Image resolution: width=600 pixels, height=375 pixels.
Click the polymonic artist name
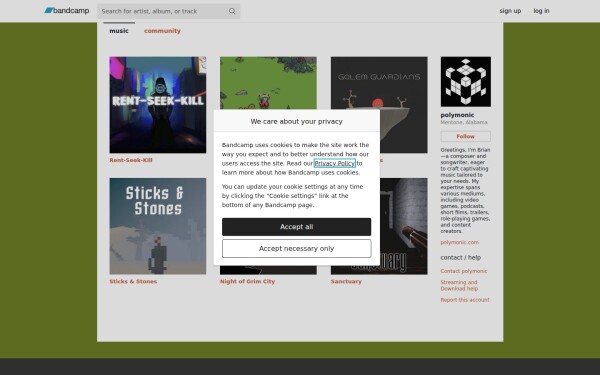(x=457, y=115)
